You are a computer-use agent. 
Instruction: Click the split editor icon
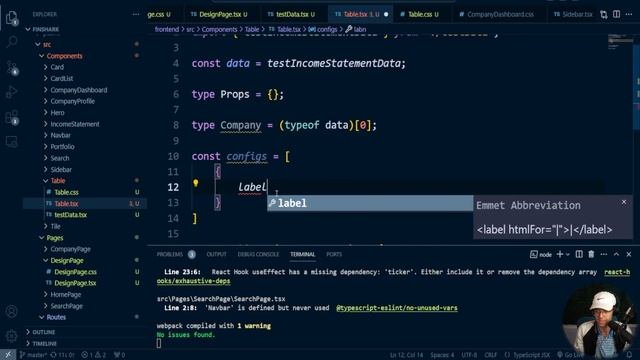coord(616,14)
